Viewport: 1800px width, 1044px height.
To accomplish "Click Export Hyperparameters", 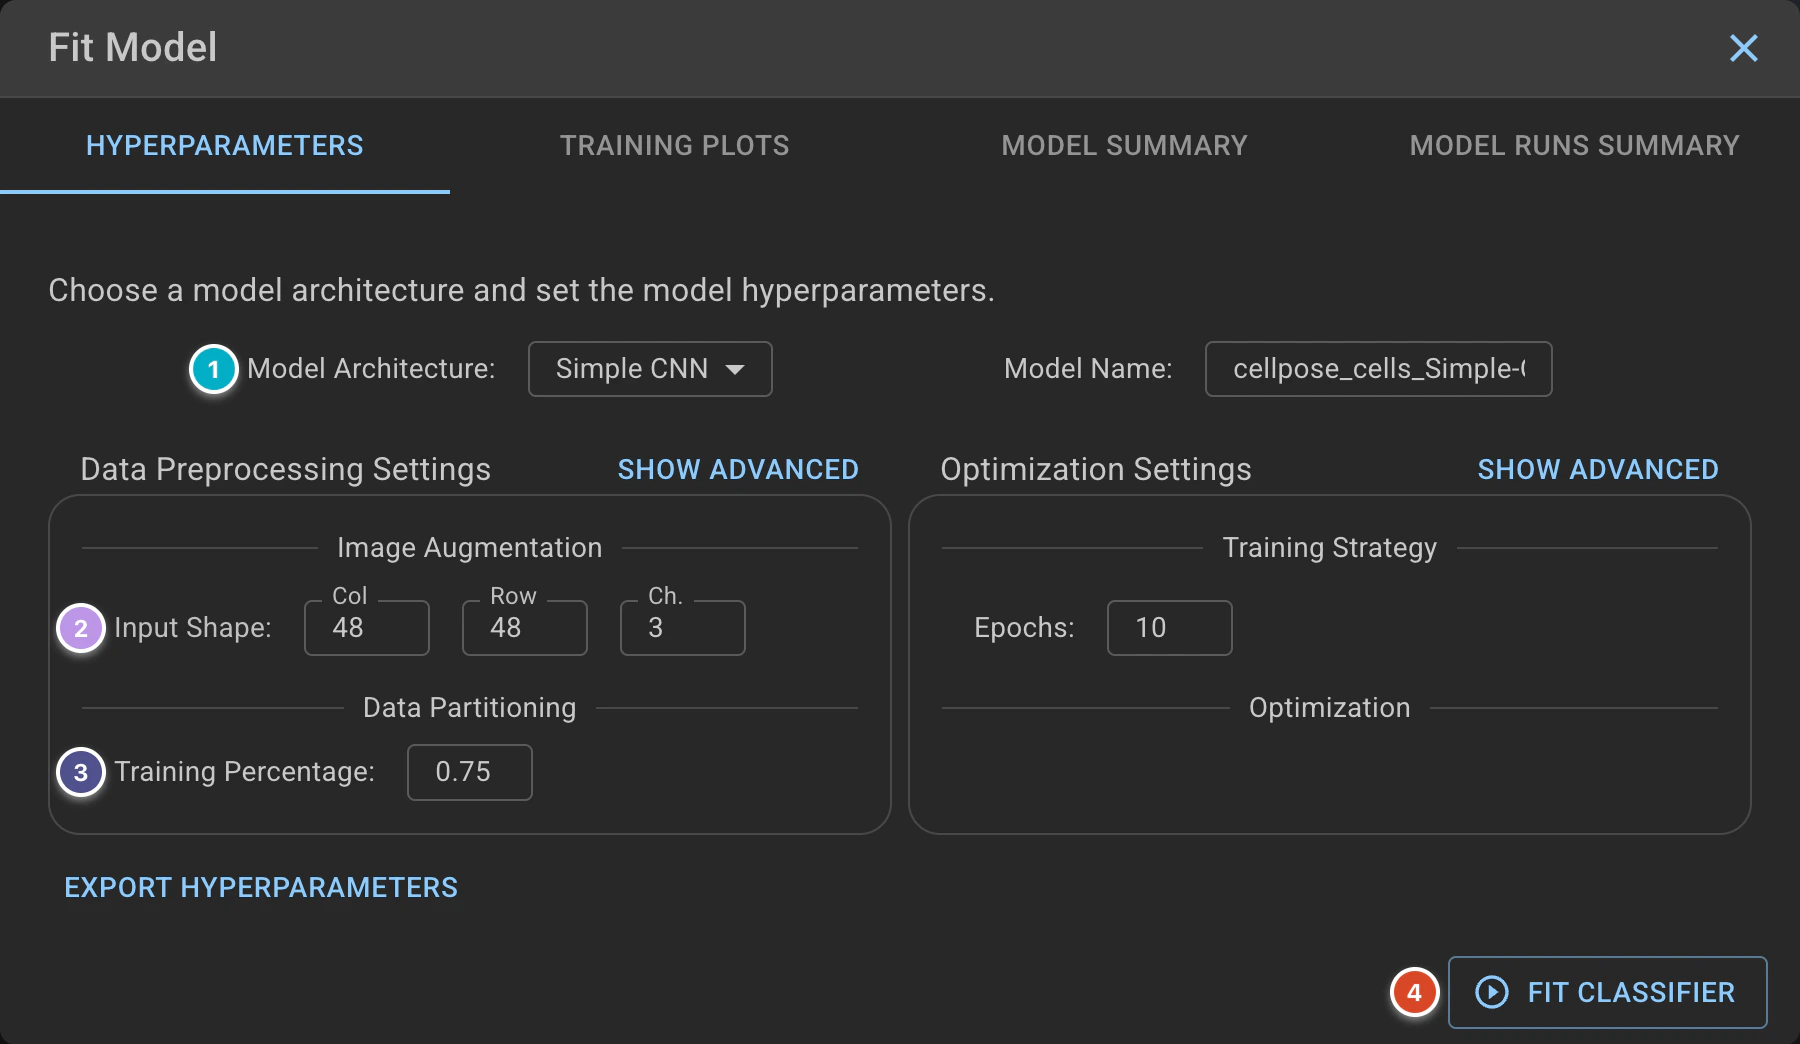I will click(261, 888).
